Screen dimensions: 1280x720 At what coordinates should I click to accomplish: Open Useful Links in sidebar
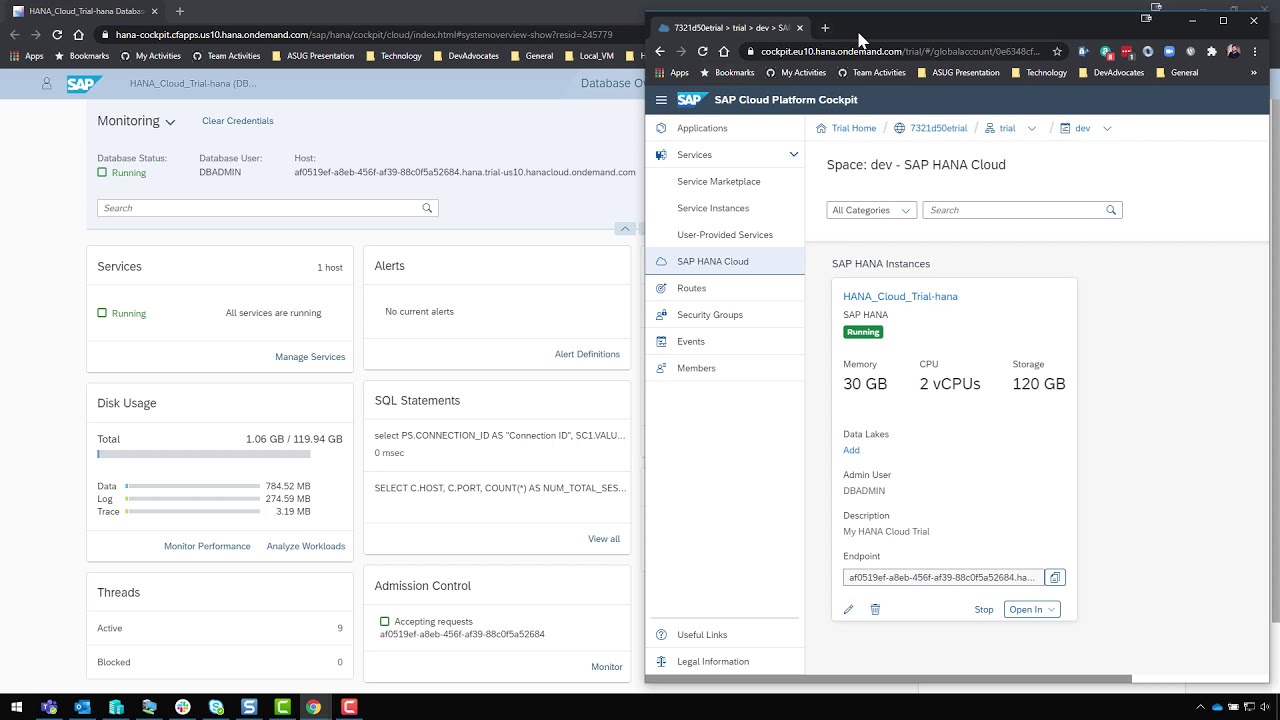[x=725, y=635]
